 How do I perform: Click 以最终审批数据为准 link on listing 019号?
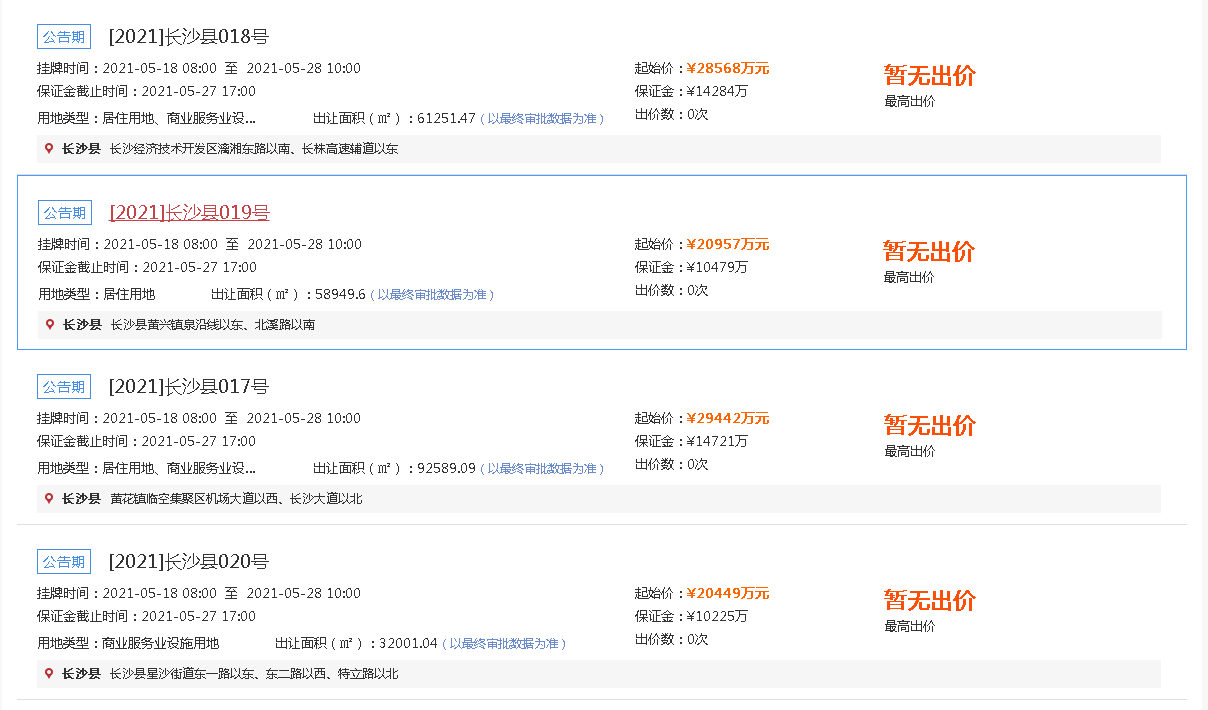pos(431,294)
